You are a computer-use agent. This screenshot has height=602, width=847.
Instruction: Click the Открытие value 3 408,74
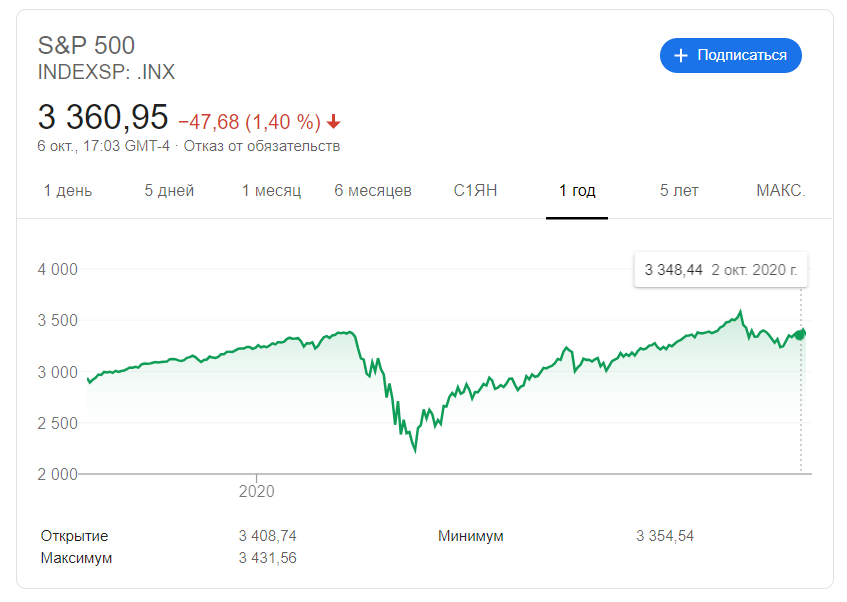click(267, 536)
